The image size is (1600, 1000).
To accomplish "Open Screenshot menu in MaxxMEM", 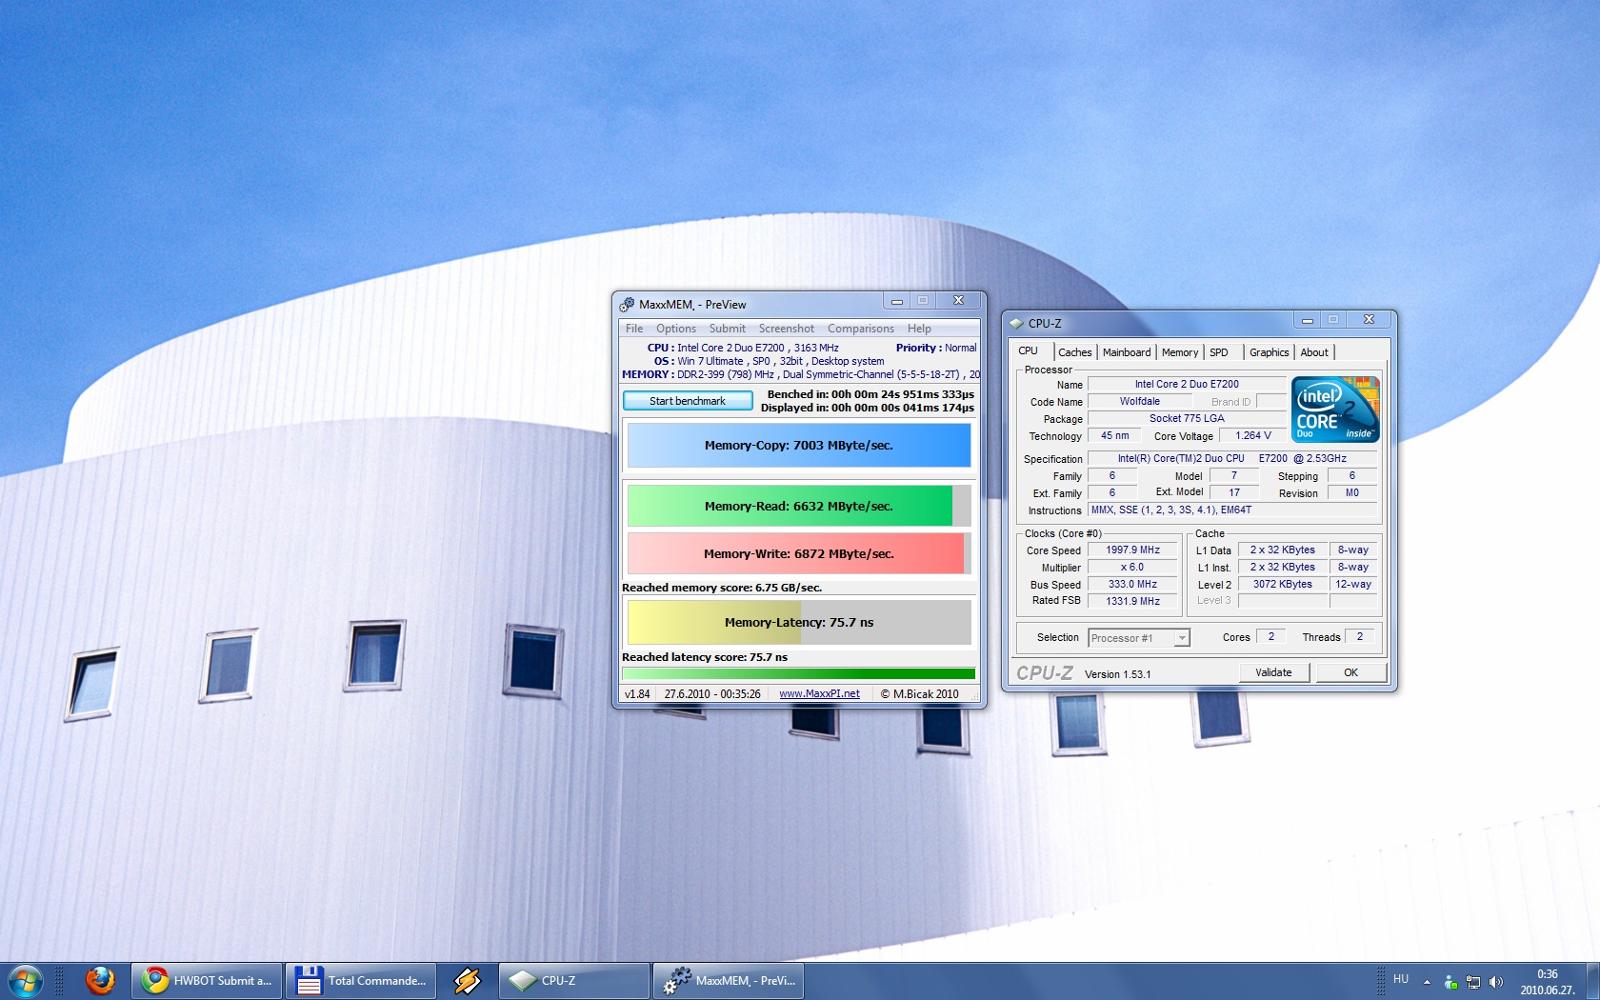I will 786,328.
